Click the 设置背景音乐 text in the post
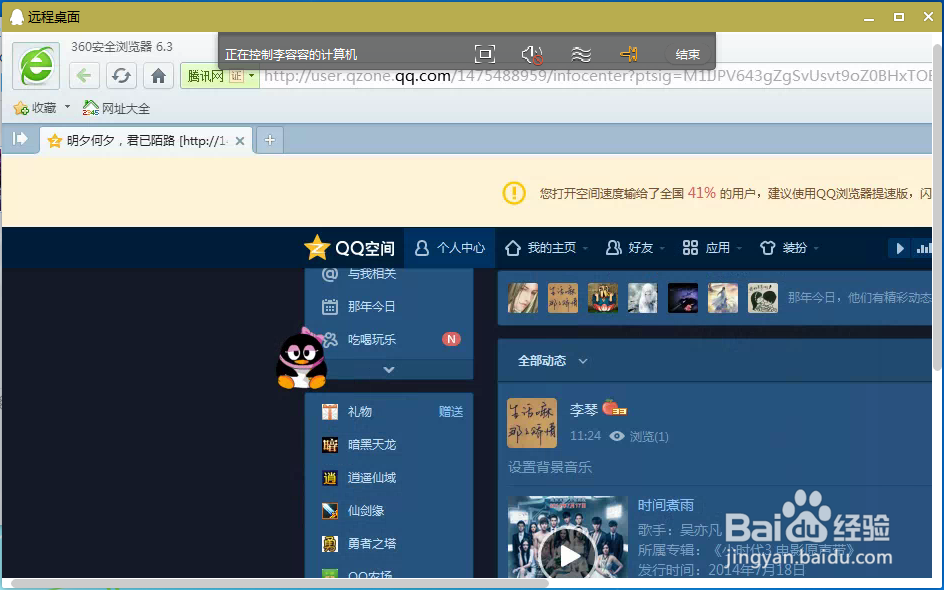 [x=550, y=467]
